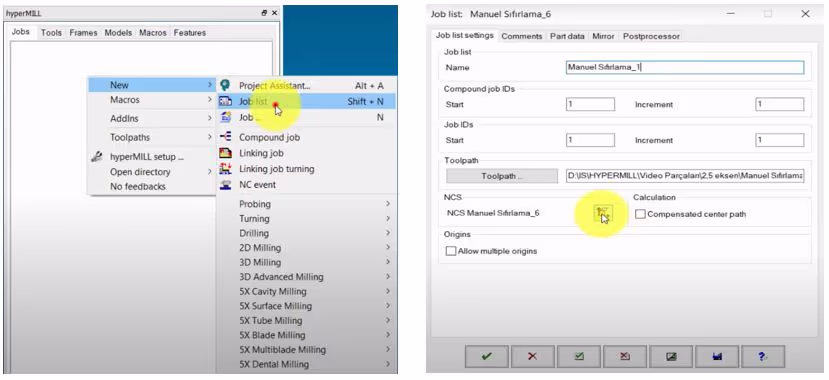Click the Job IDs Start field

point(590,140)
